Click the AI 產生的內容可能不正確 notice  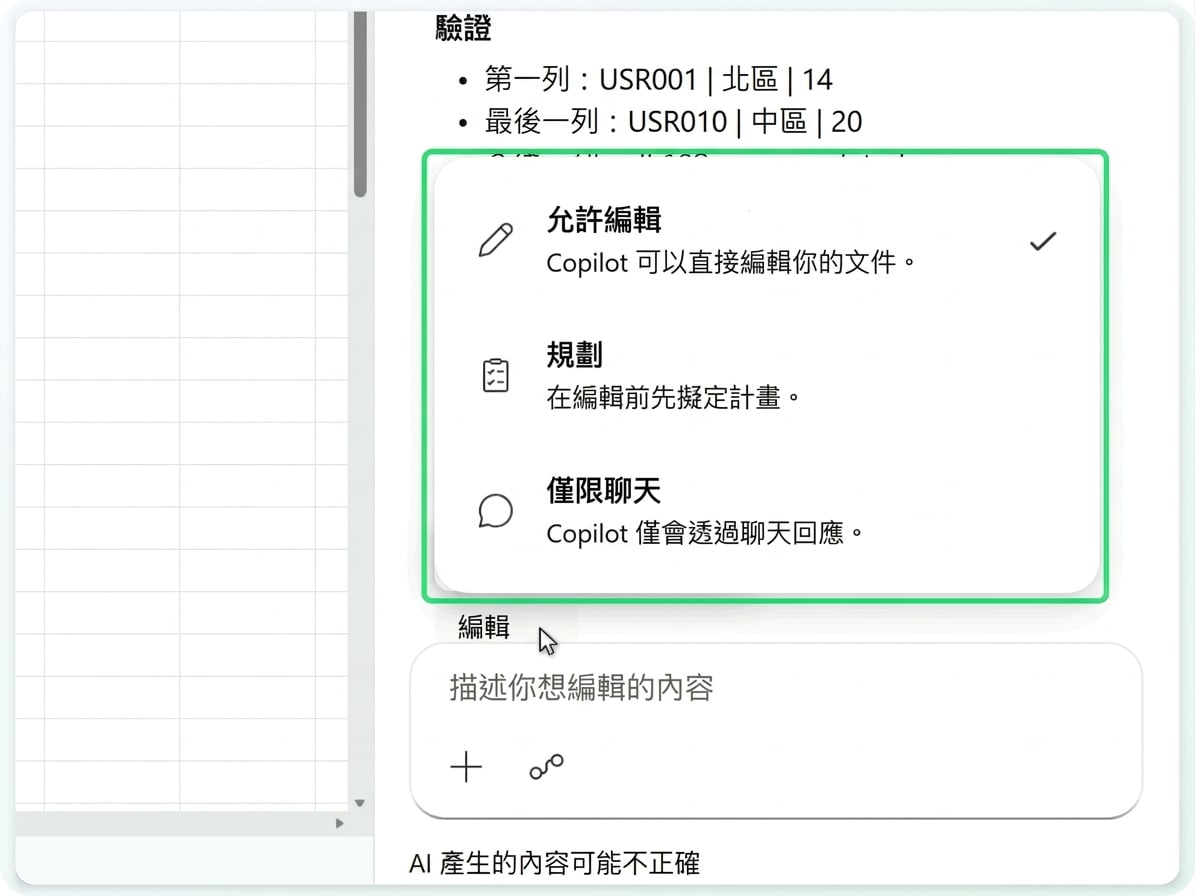click(554, 863)
